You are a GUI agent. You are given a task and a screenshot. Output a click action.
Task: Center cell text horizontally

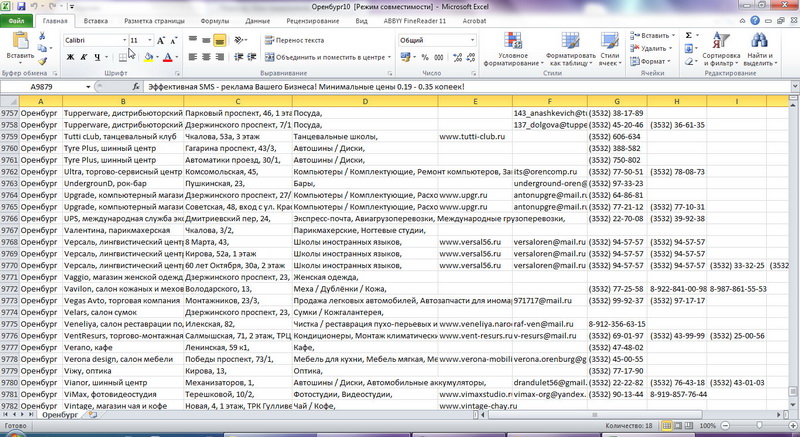pyautogui.click(x=206, y=57)
